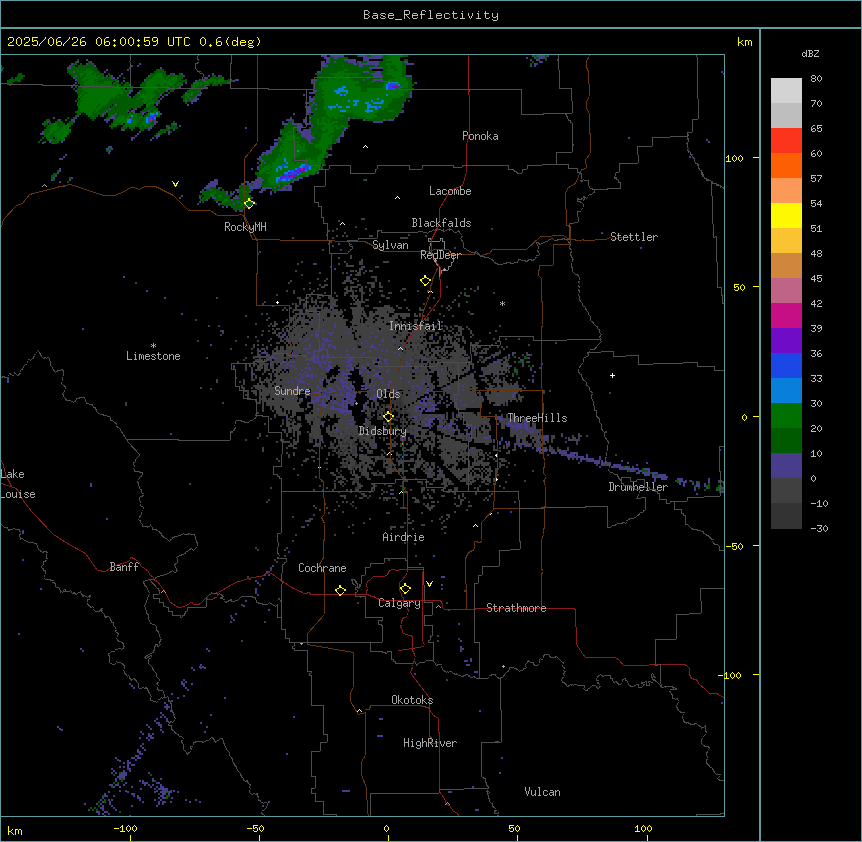Image resolution: width=862 pixels, height=842 pixels.
Task: Click the -100 tick on bottom horizontal axis
Action: pyautogui.click(x=125, y=828)
